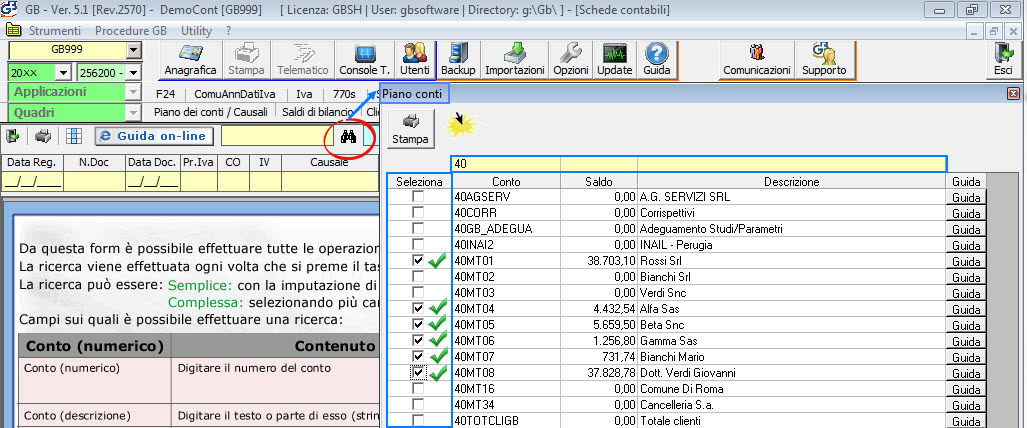Select the Dott. Verdi Giovanni description cell
The image size is (1027, 428).
pos(791,373)
